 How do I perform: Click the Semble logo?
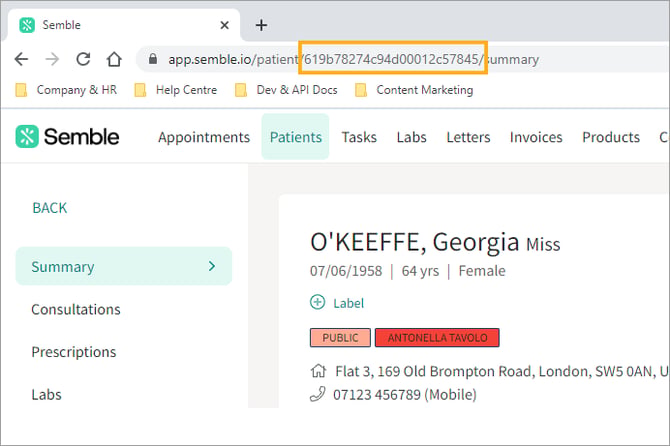[68, 137]
